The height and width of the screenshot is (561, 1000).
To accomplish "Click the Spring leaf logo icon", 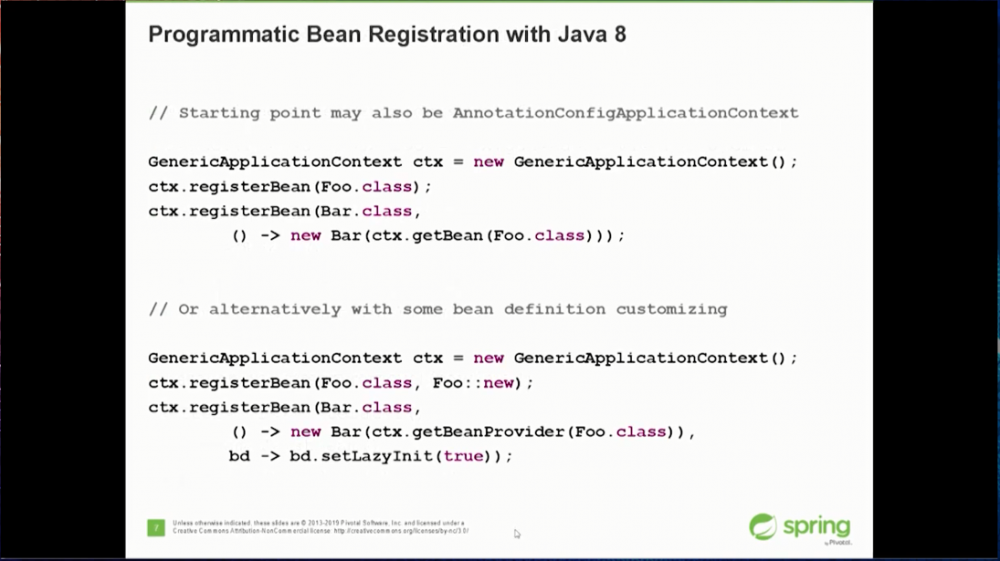I will (762, 527).
